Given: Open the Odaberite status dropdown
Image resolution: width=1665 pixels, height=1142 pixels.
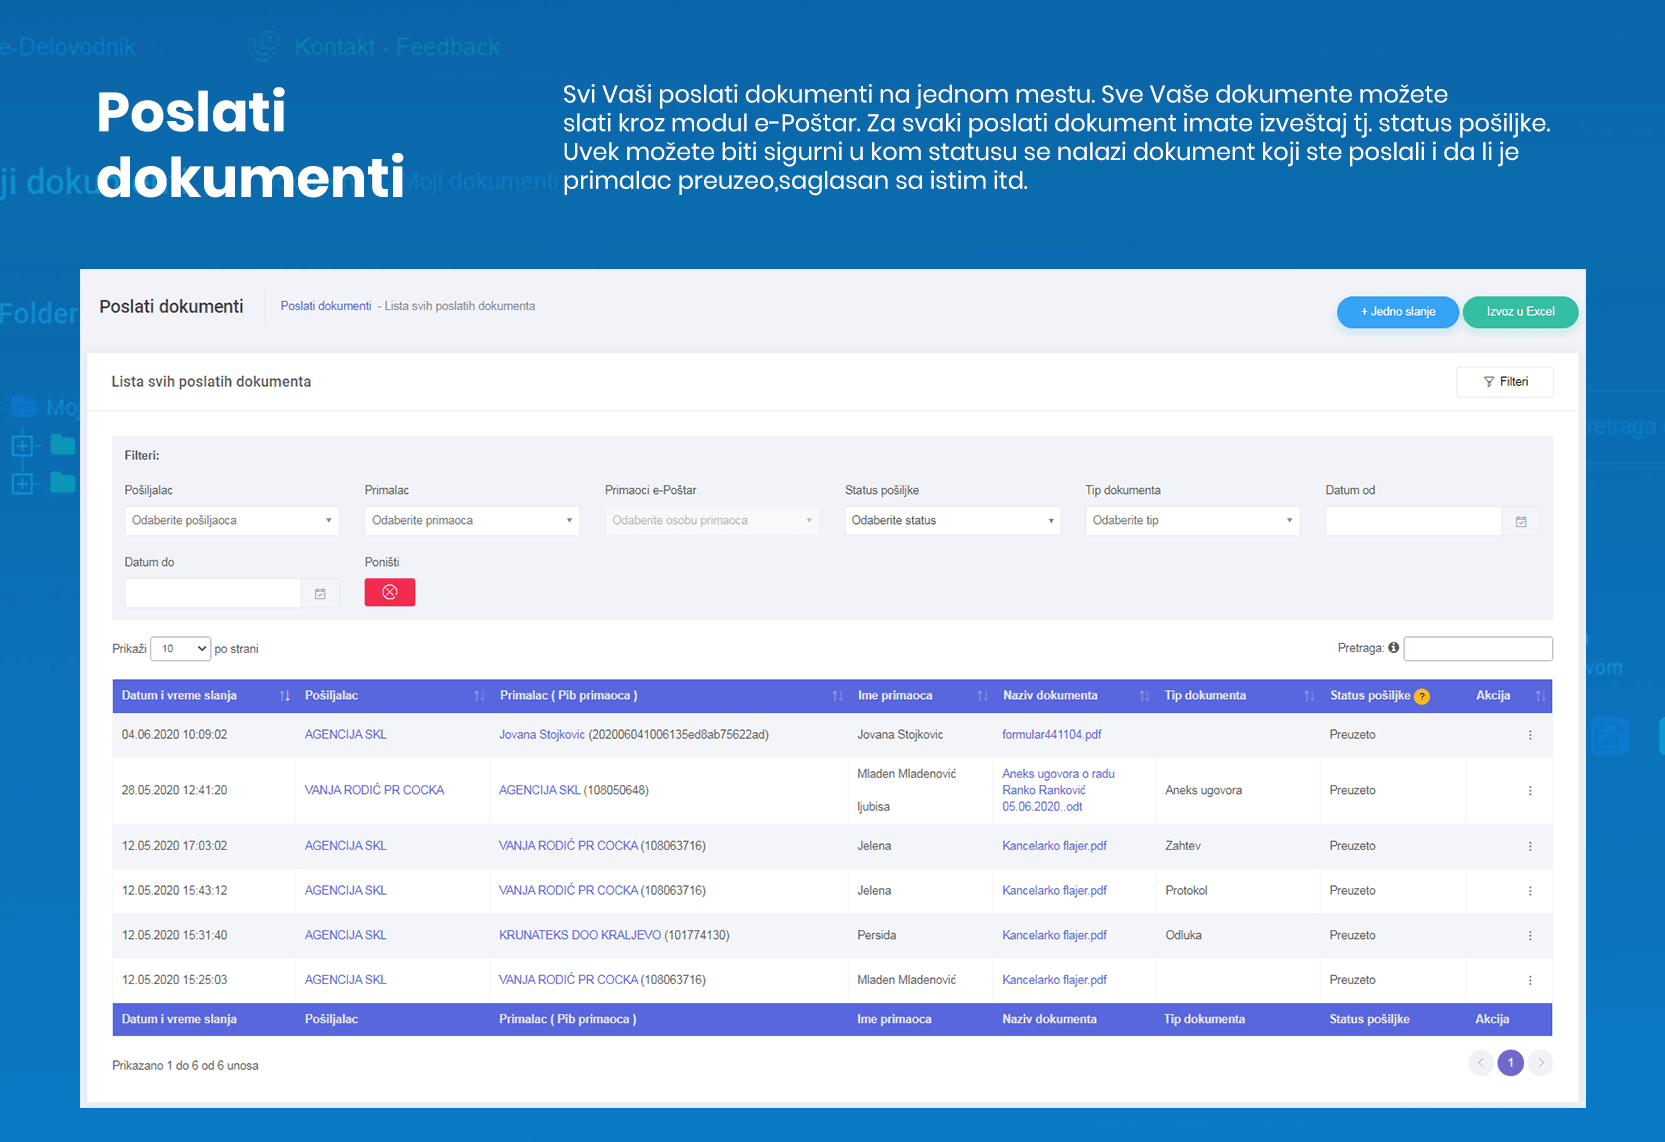Looking at the screenshot, I should [951, 521].
